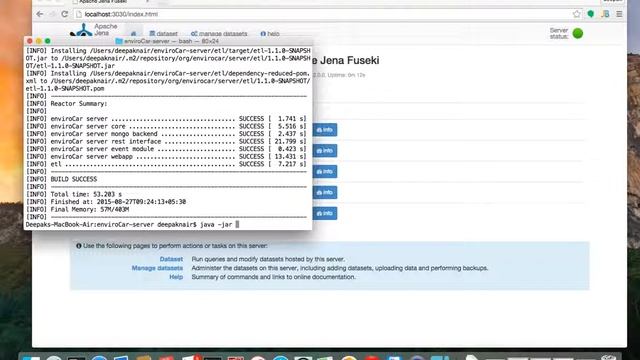This screenshot has width=640, height=360.
Task: Minimize the terminal with yellow button
Action: click(38, 41)
